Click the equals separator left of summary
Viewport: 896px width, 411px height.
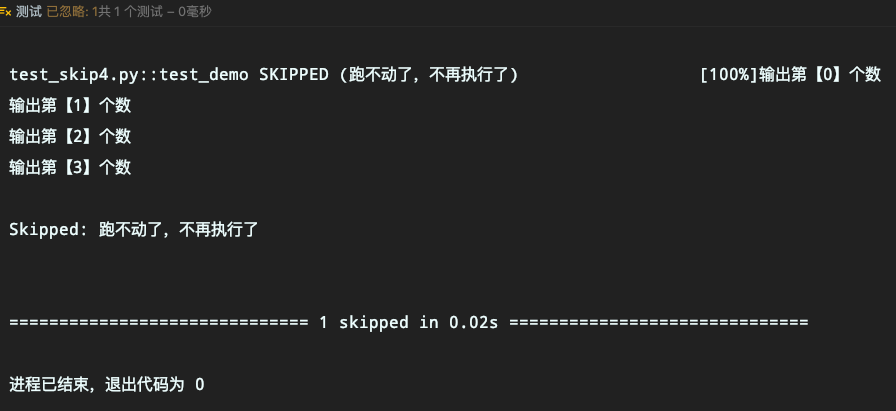[159, 322]
